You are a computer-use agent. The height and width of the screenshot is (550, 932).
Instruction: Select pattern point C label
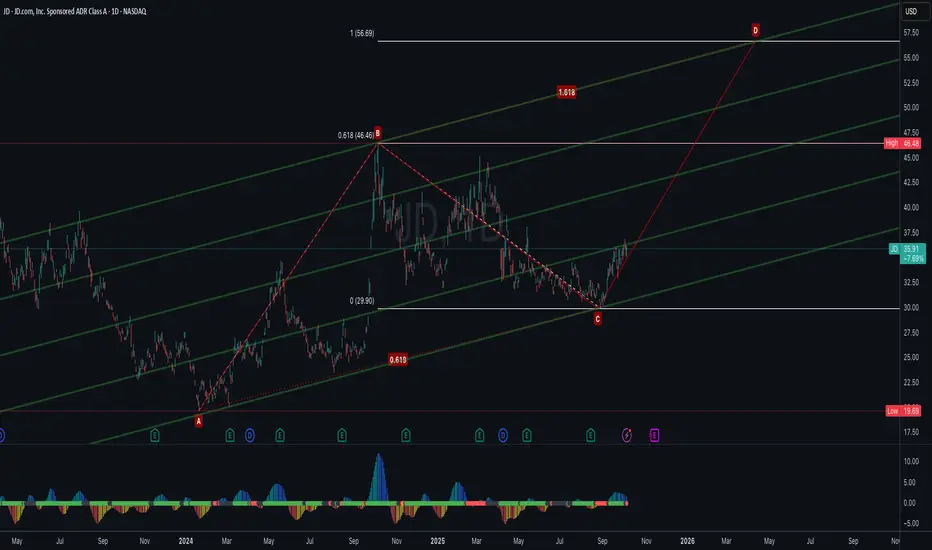[x=597, y=319]
